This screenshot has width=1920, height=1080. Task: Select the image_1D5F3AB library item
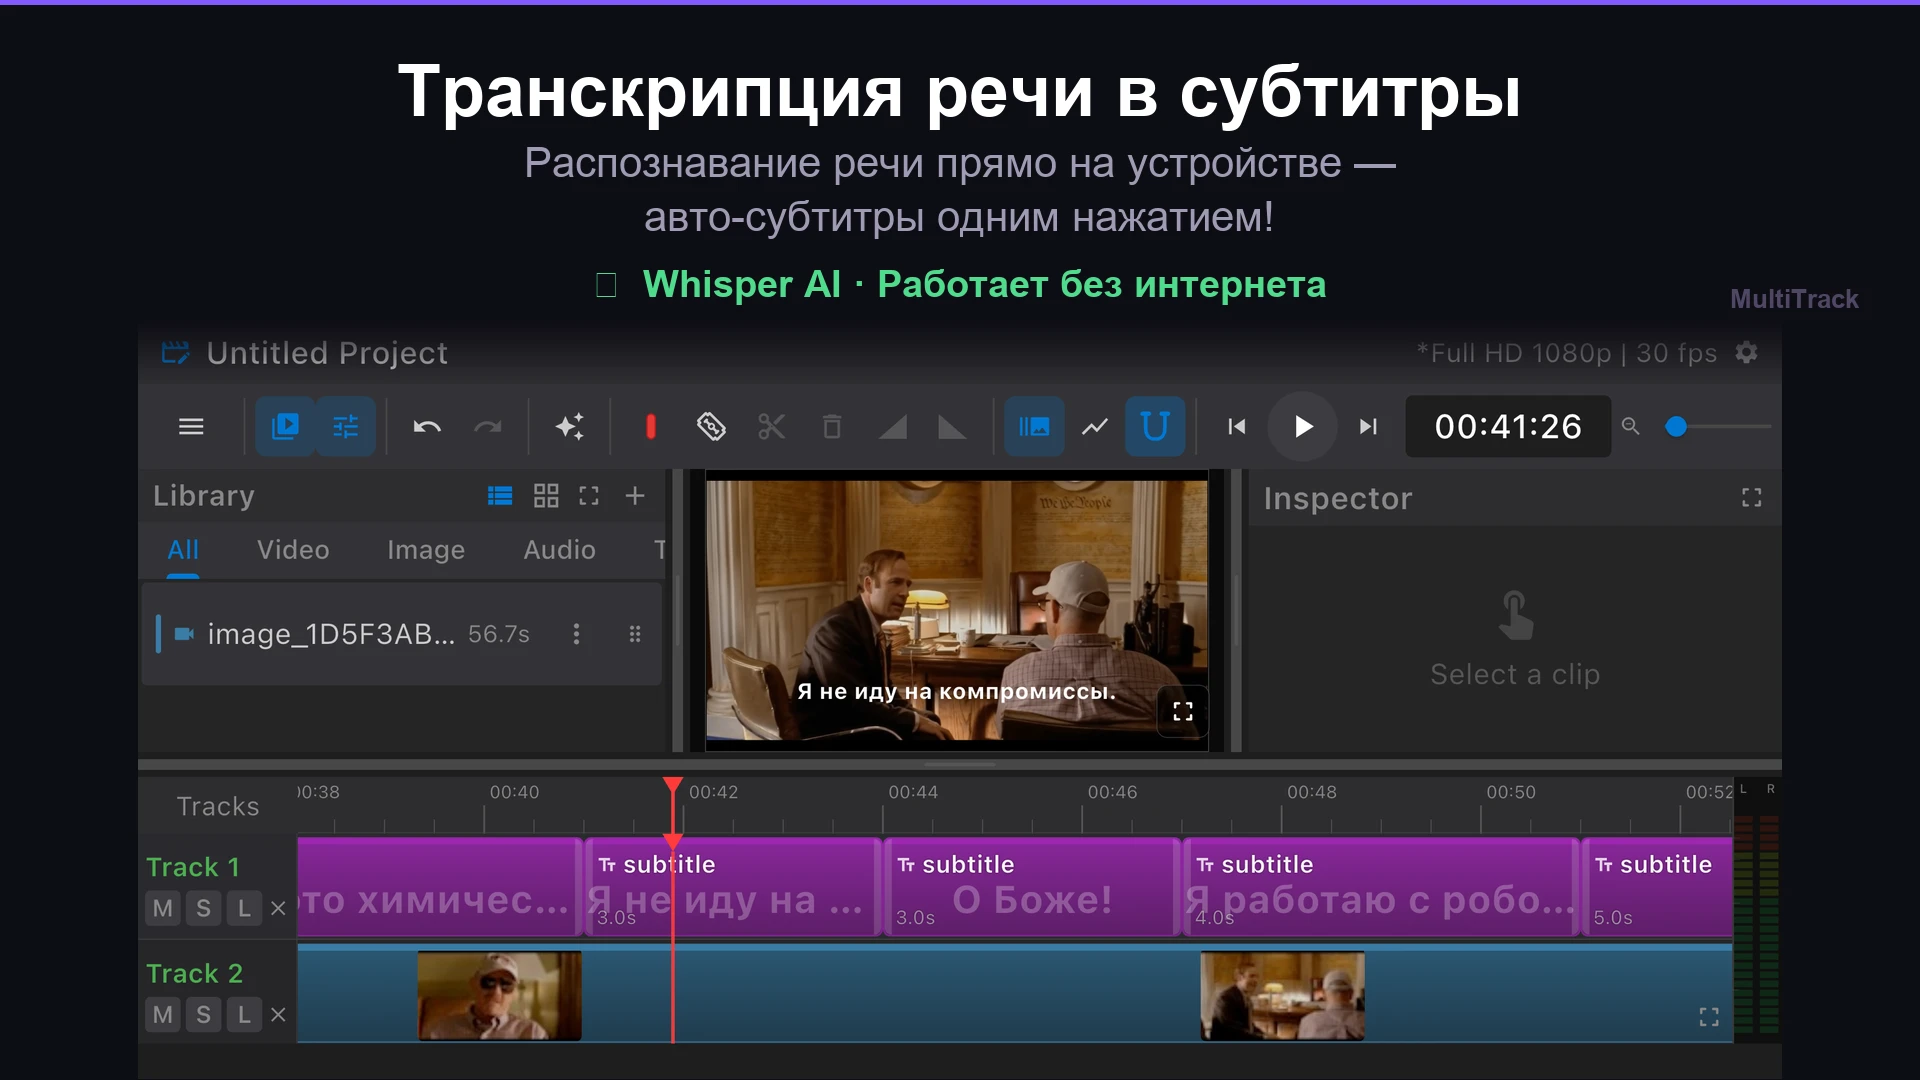click(x=401, y=634)
